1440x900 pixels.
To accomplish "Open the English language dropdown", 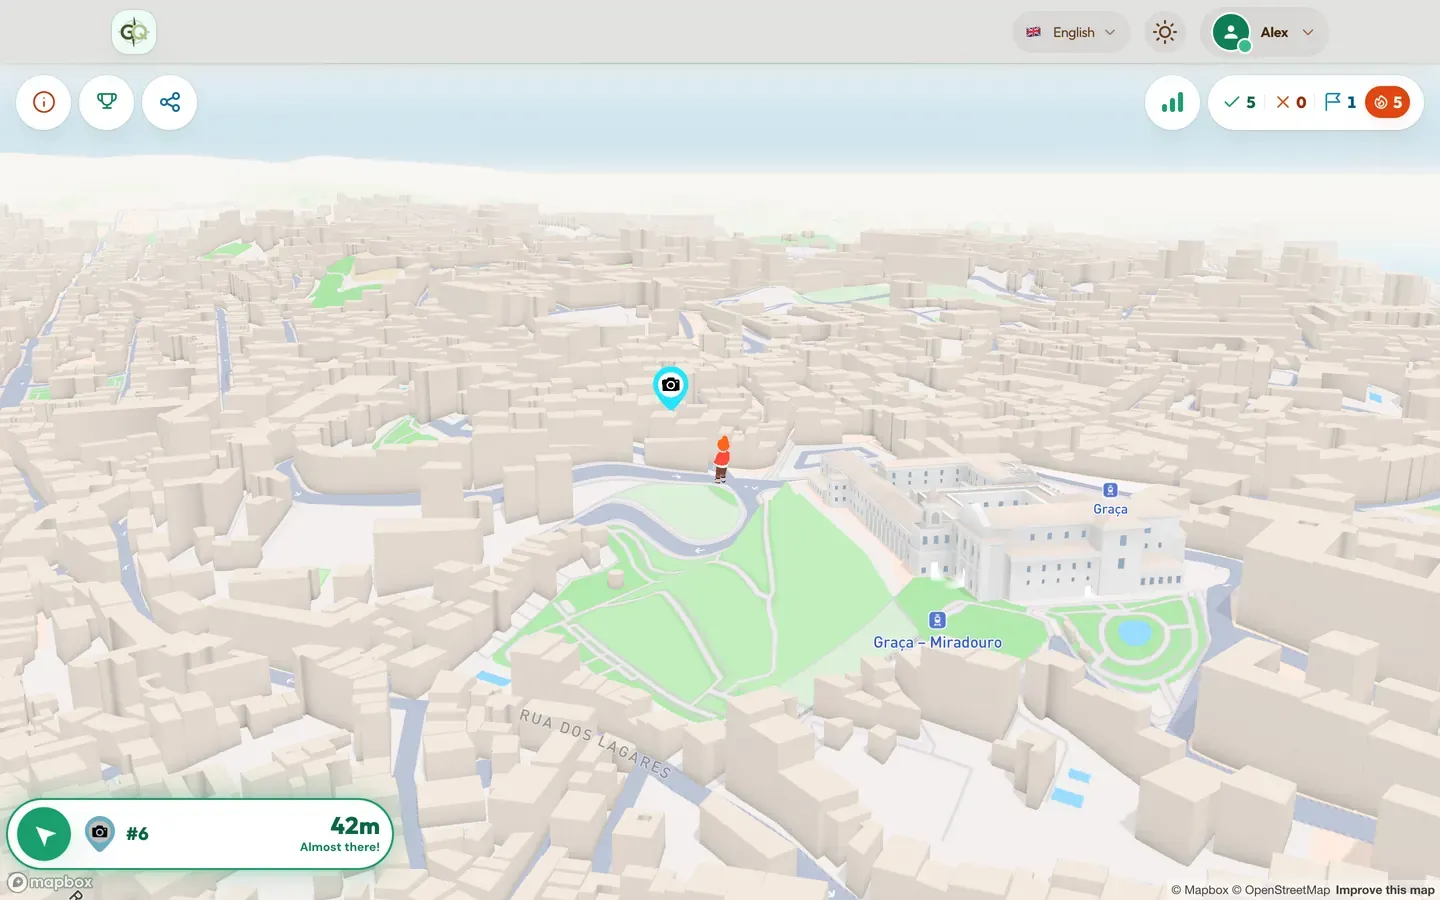I will [x=1071, y=32].
